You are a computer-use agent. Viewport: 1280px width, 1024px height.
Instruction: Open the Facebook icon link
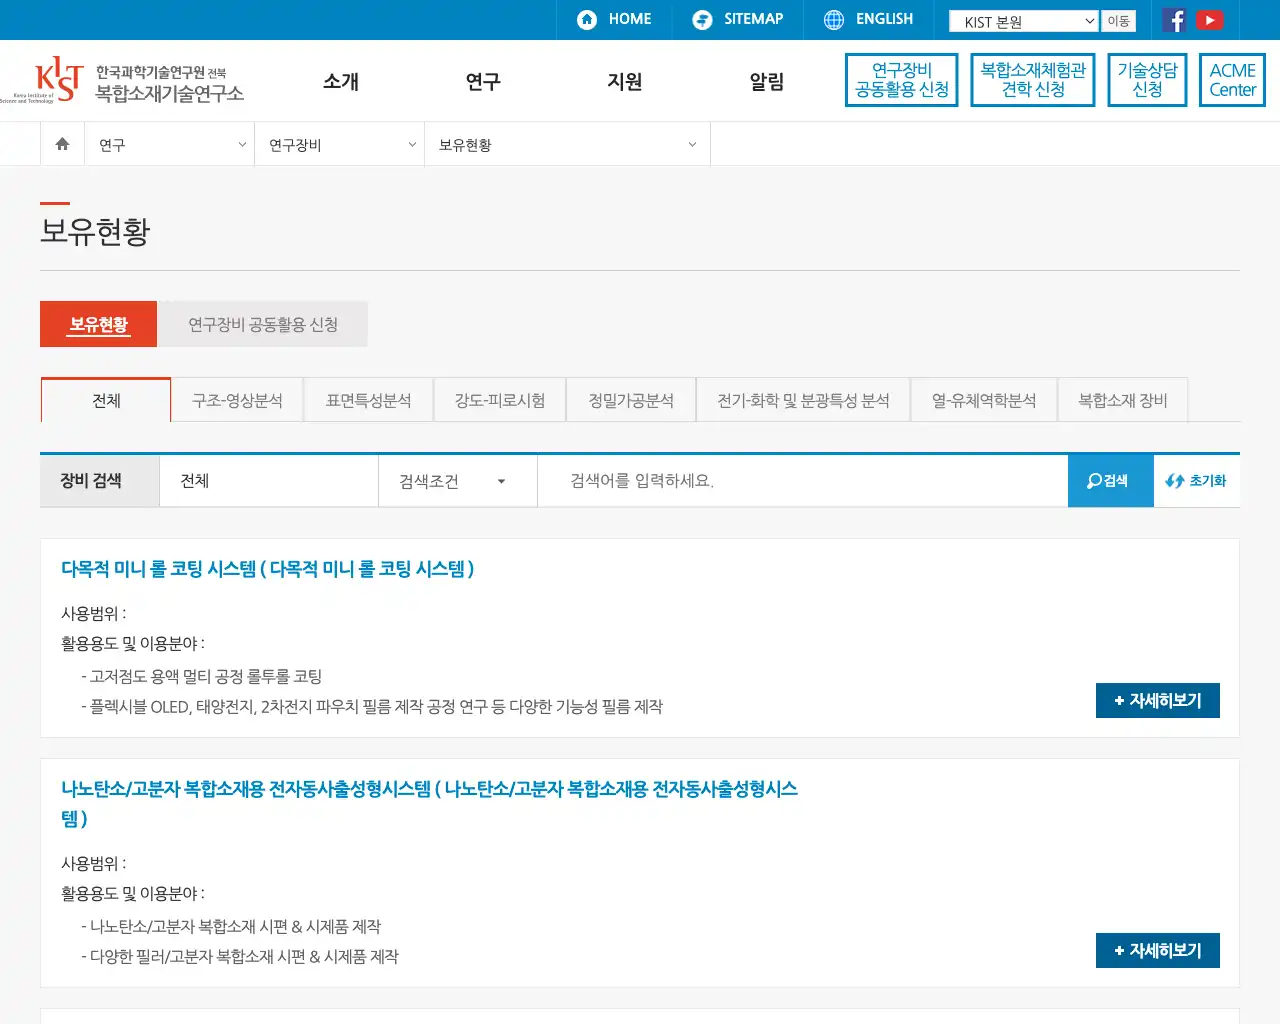point(1175,20)
